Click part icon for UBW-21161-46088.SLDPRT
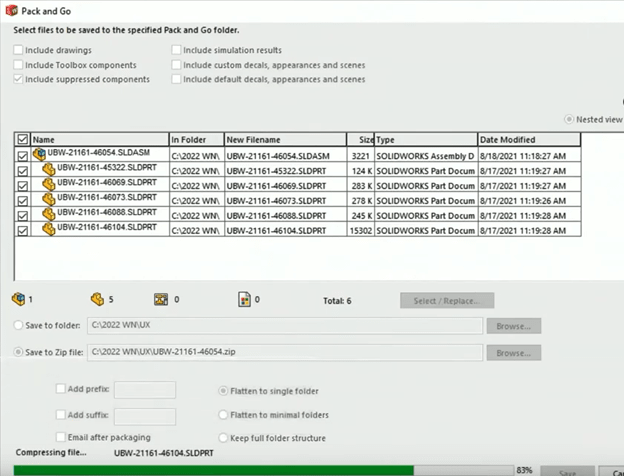 (49, 214)
